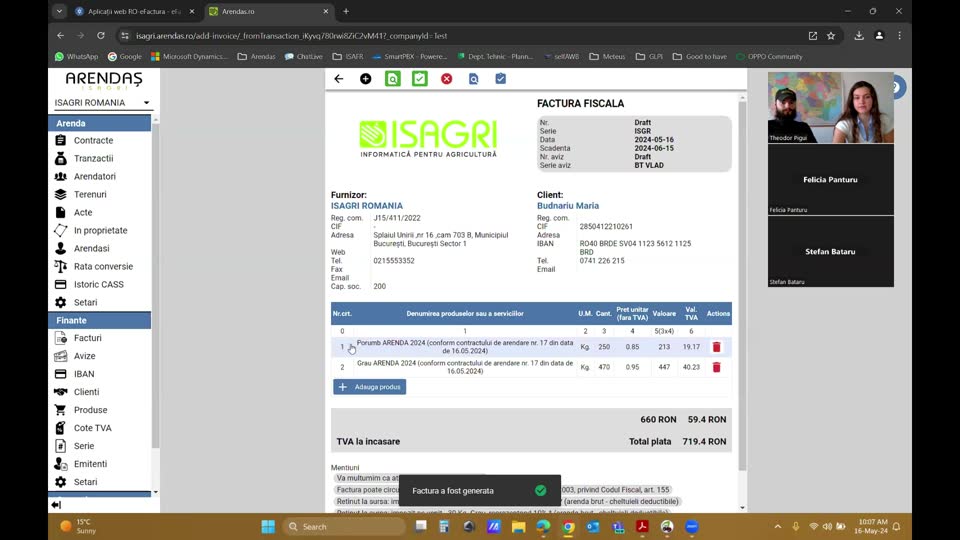Click the Theodor Pigui video thumbnail
This screenshot has width=960, height=540.
coord(830,107)
